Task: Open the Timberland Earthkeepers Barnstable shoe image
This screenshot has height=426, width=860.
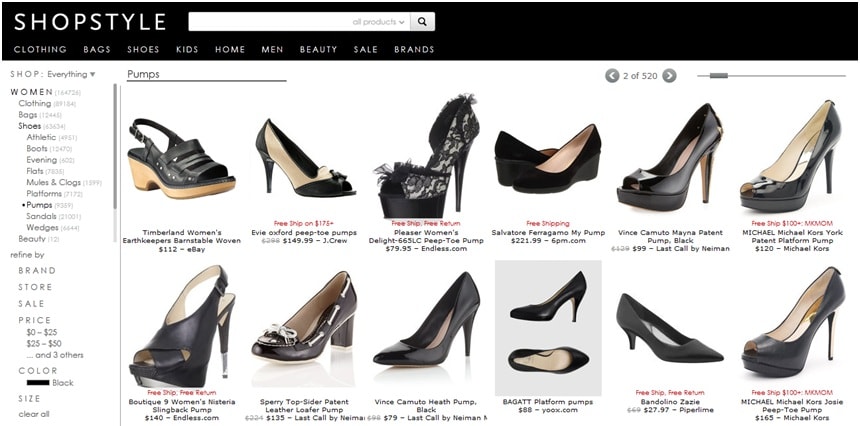Action: click(x=182, y=160)
